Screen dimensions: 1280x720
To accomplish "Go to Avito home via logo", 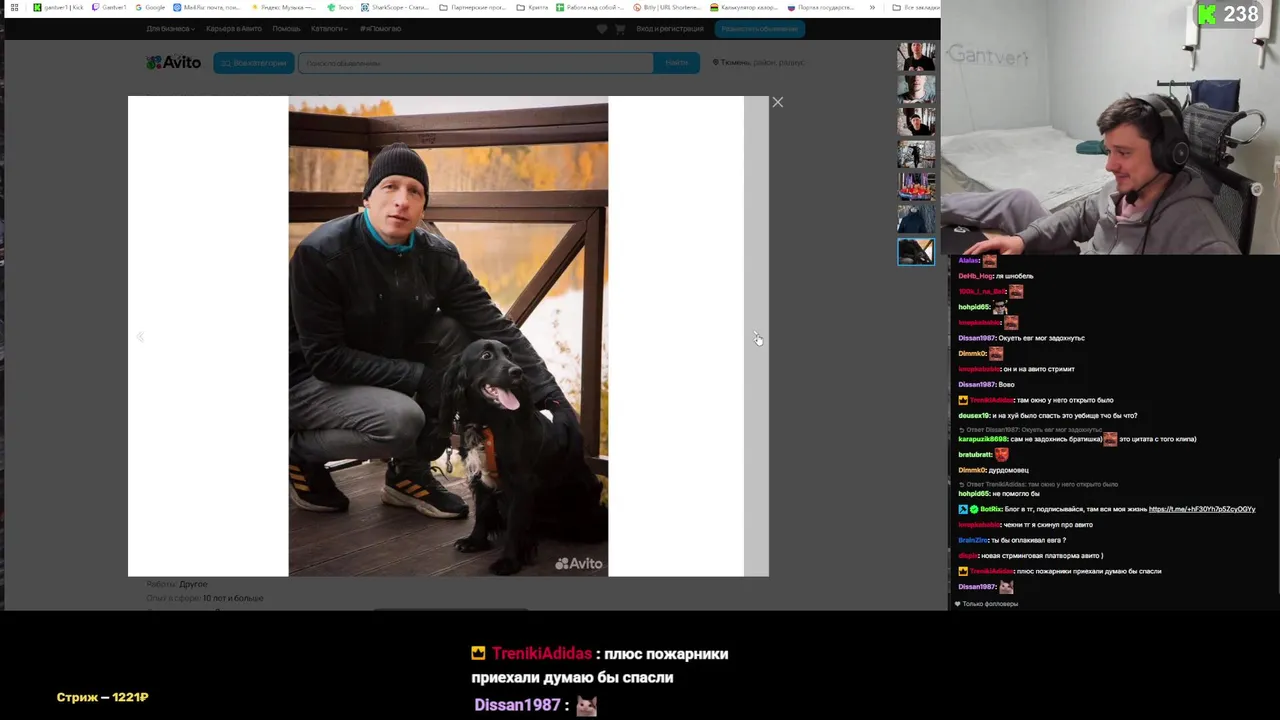I will point(174,62).
